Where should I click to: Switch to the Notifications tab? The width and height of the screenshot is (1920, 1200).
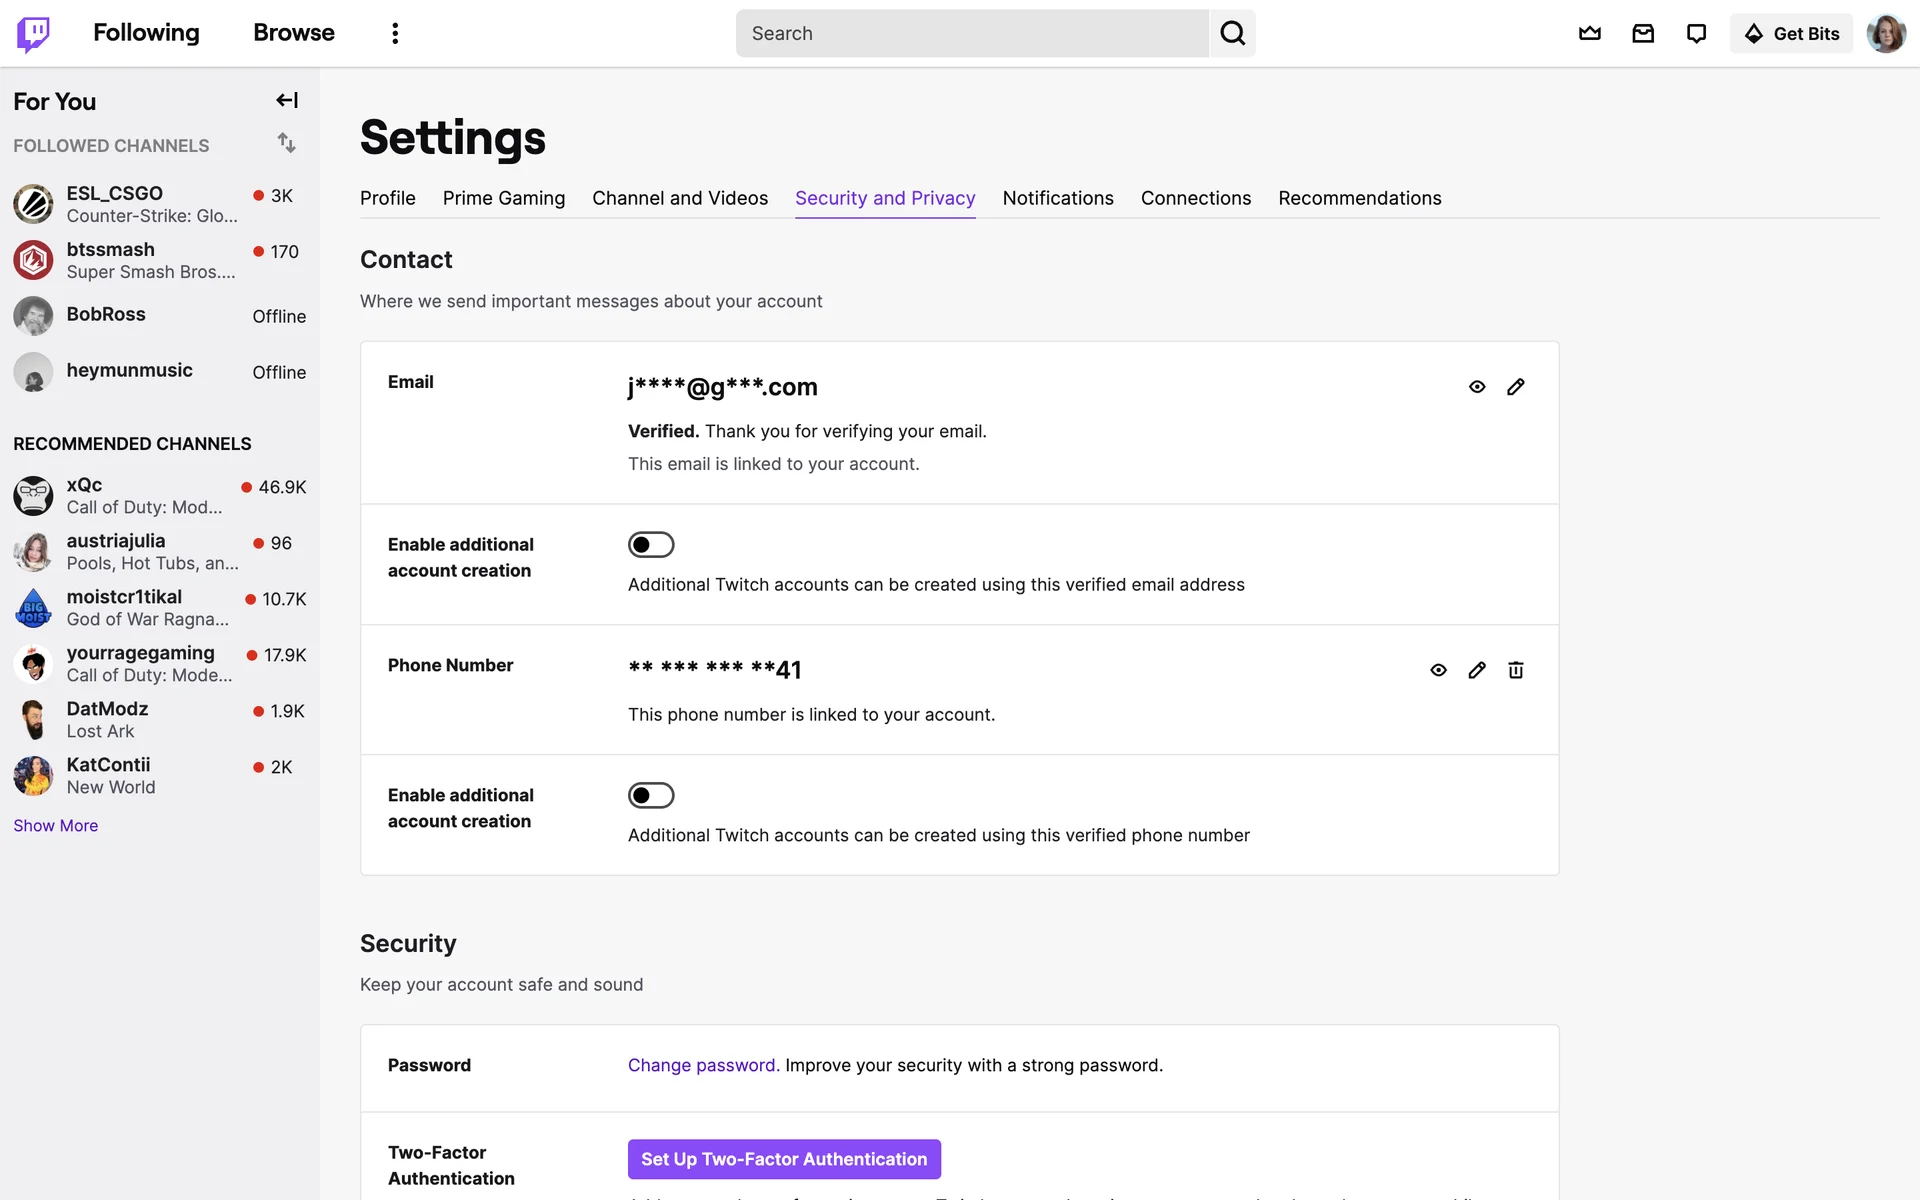pyautogui.click(x=1057, y=198)
